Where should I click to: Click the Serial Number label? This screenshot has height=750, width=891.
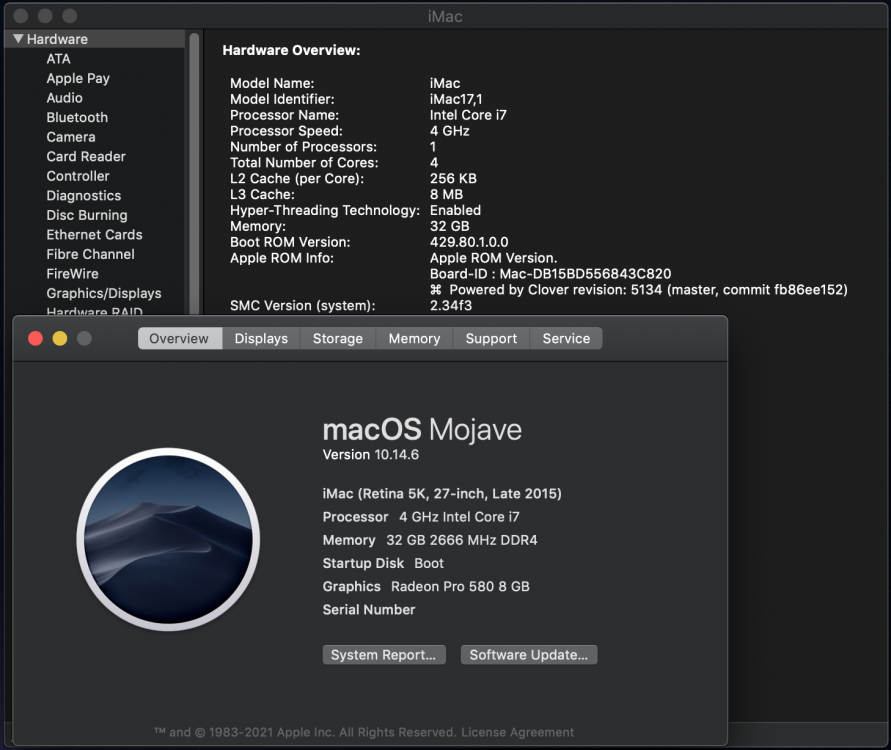pos(369,610)
